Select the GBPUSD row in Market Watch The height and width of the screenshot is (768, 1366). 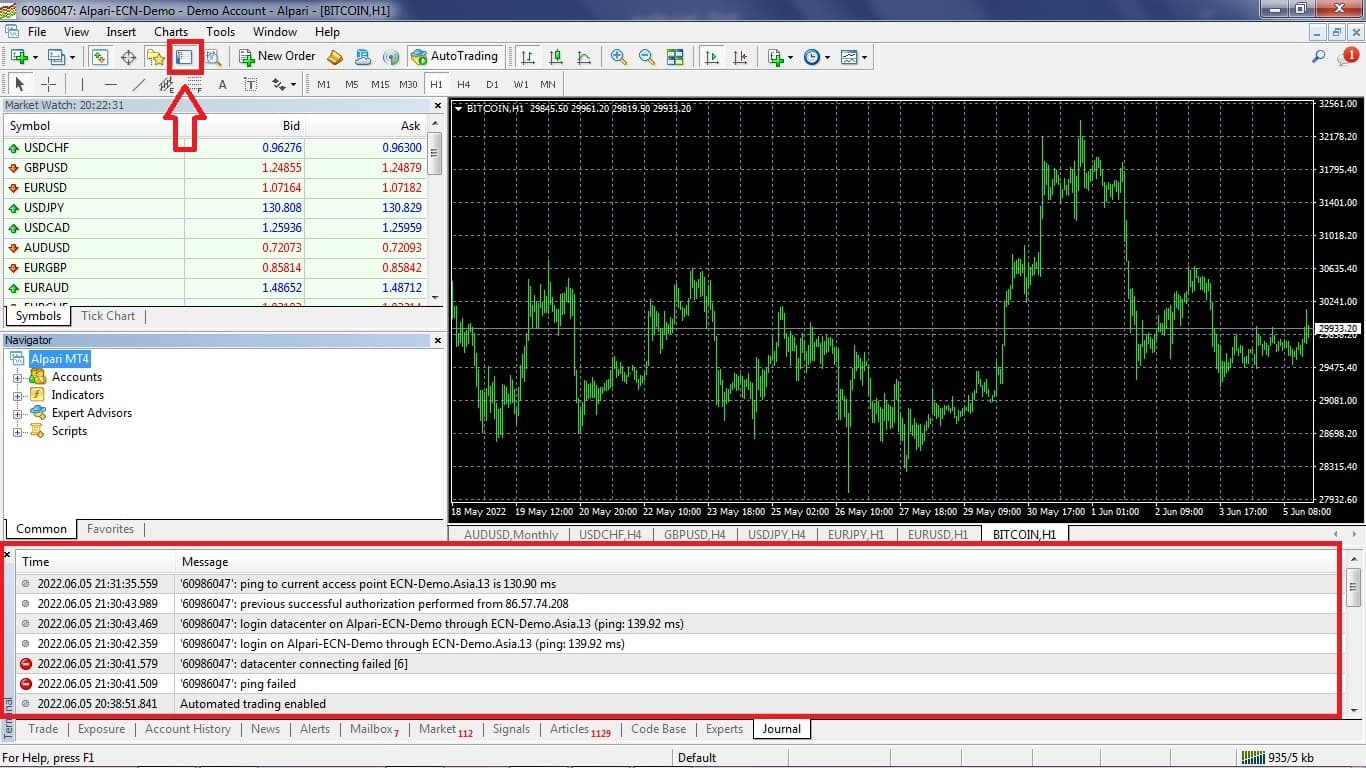[x=215, y=168]
